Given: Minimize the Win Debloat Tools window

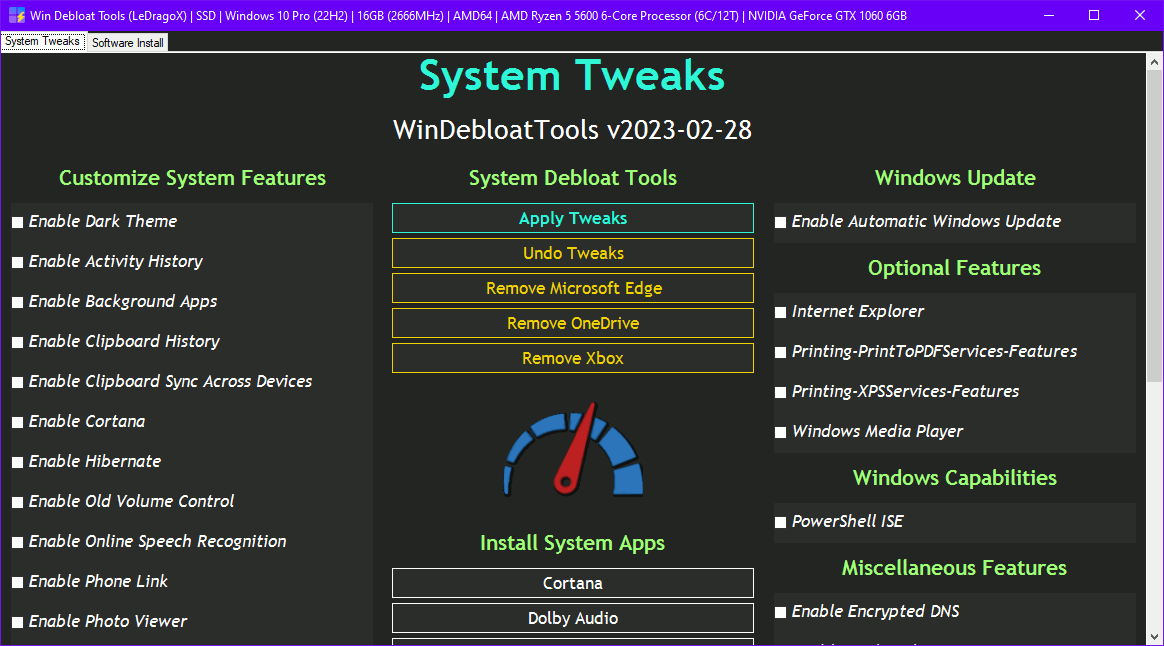Looking at the screenshot, I should coord(1049,16).
